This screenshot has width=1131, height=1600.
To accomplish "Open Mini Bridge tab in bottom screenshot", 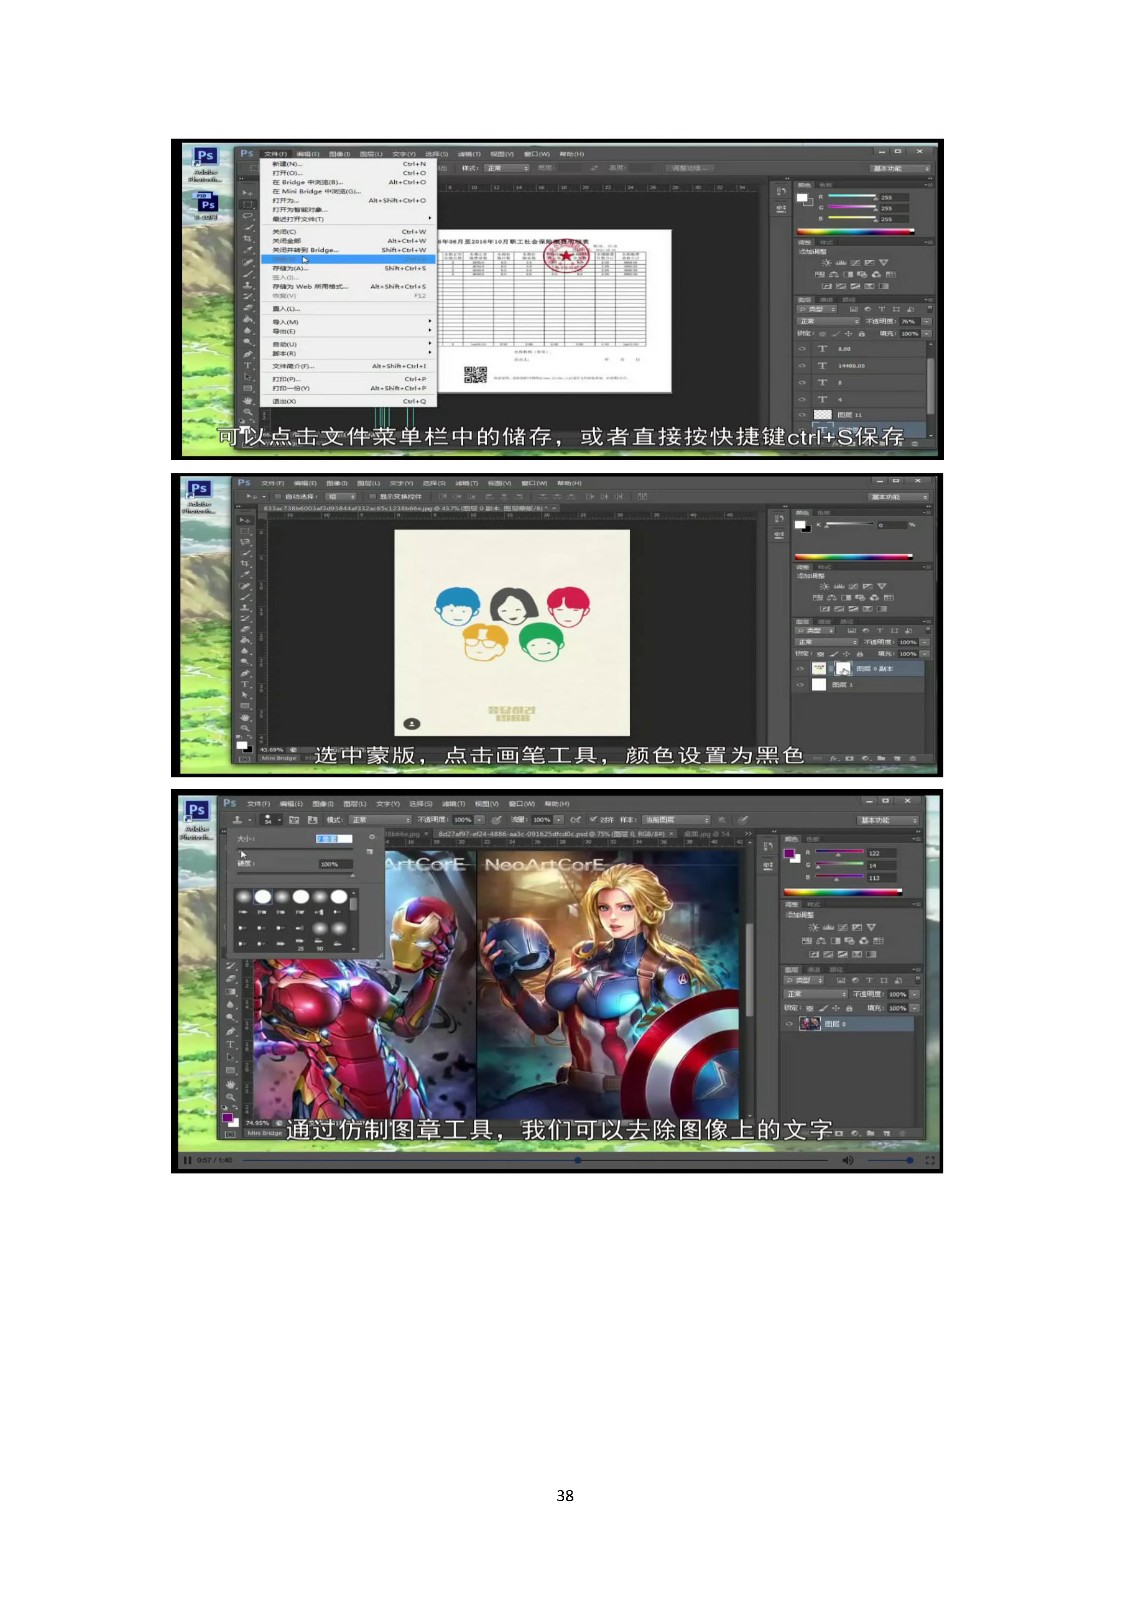I will 265,1132.
